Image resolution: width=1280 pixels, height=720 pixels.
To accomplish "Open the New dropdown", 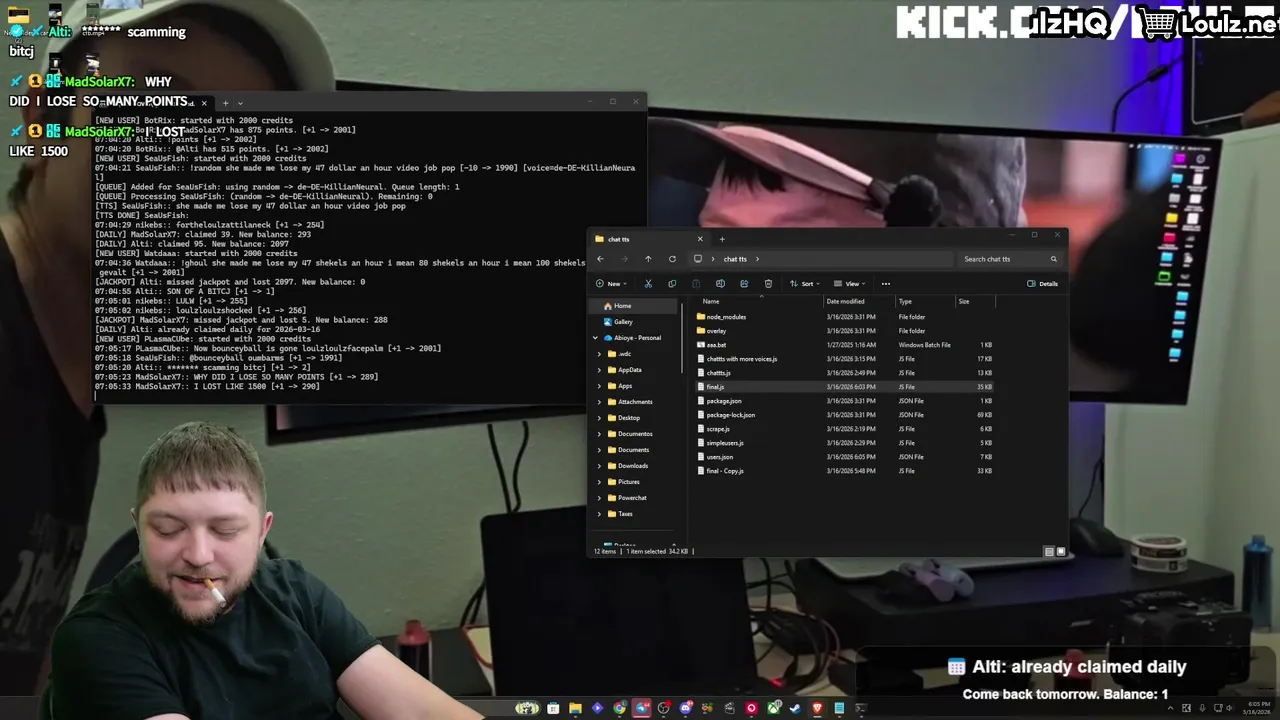I will tap(612, 283).
